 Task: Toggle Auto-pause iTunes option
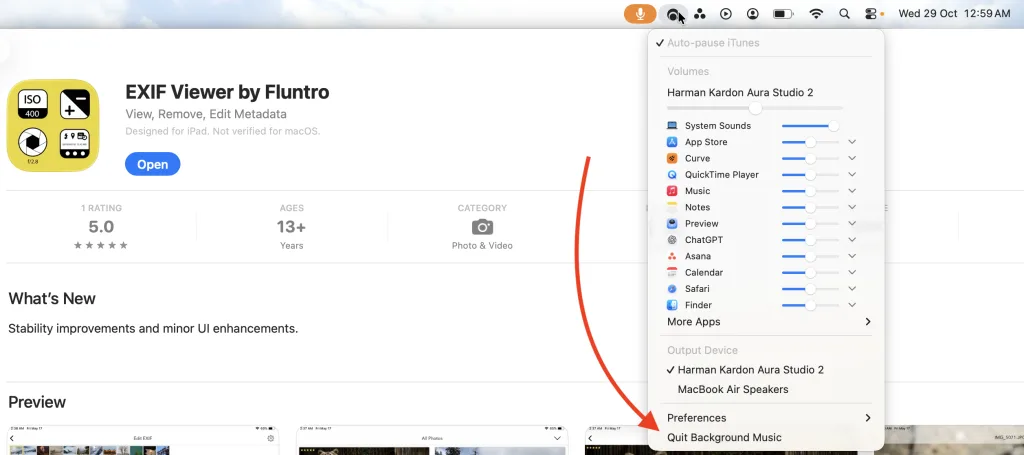(712, 43)
